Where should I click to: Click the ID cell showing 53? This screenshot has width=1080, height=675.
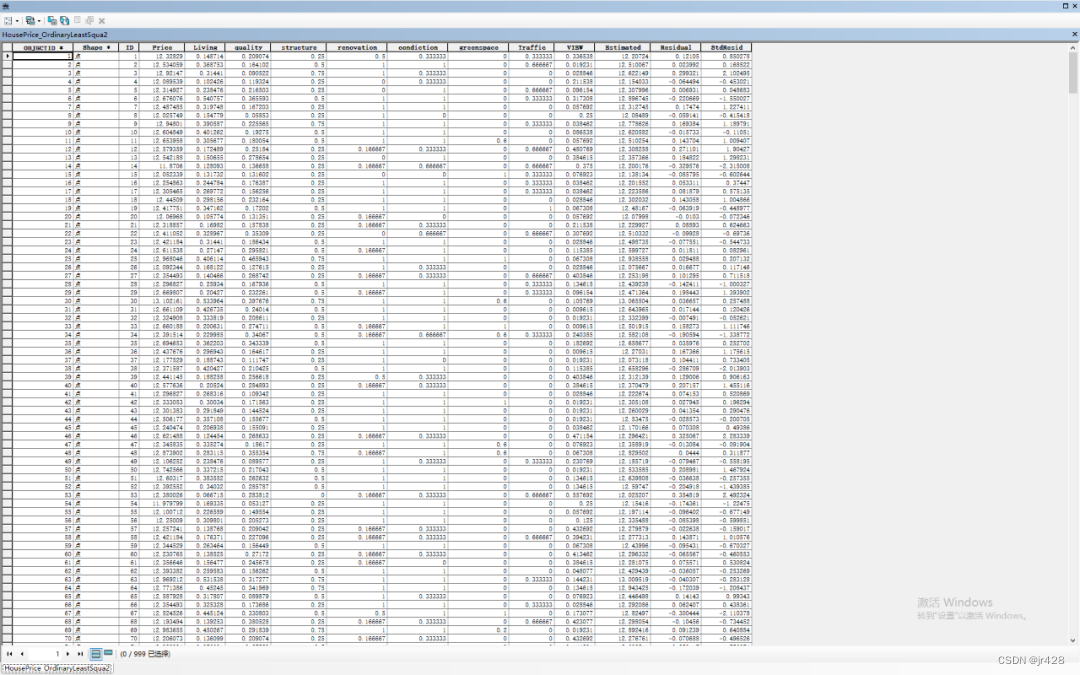coord(129,495)
